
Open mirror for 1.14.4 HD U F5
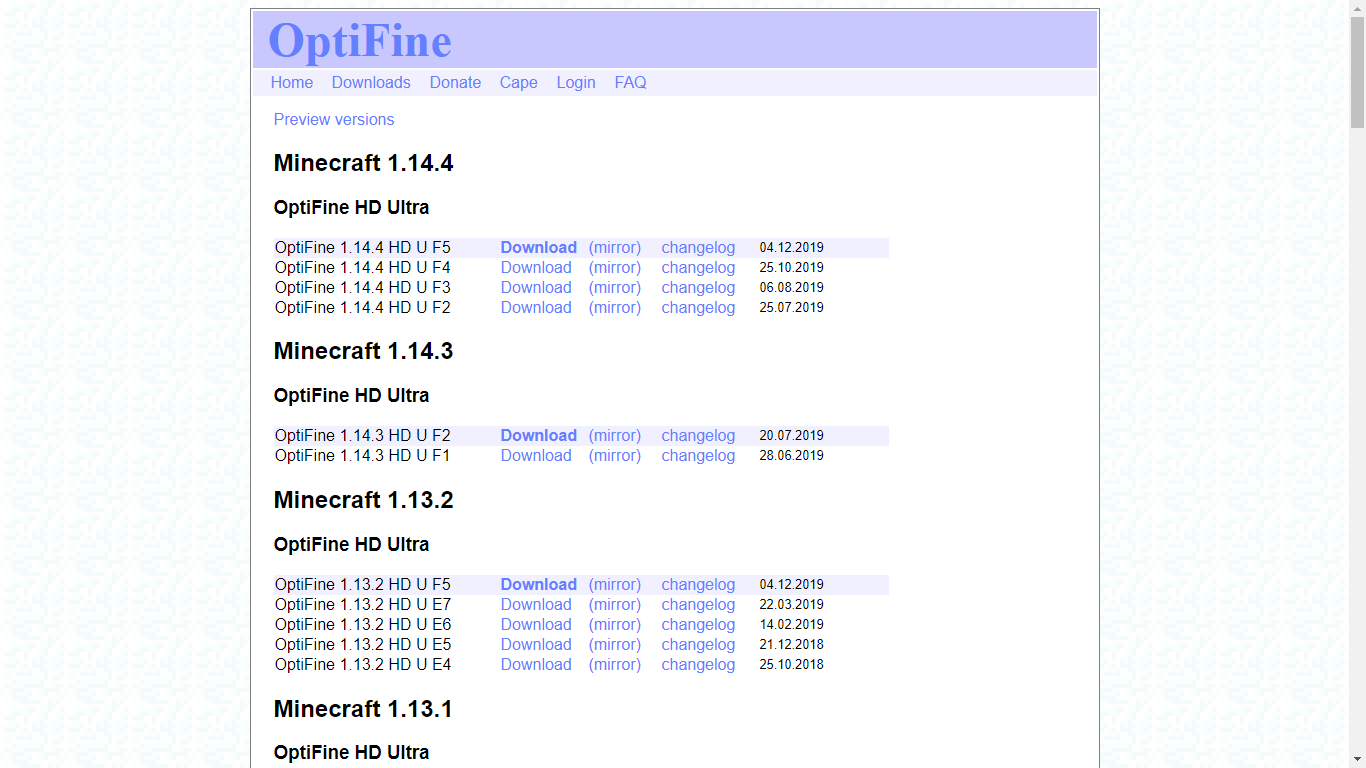pos(615,248)
